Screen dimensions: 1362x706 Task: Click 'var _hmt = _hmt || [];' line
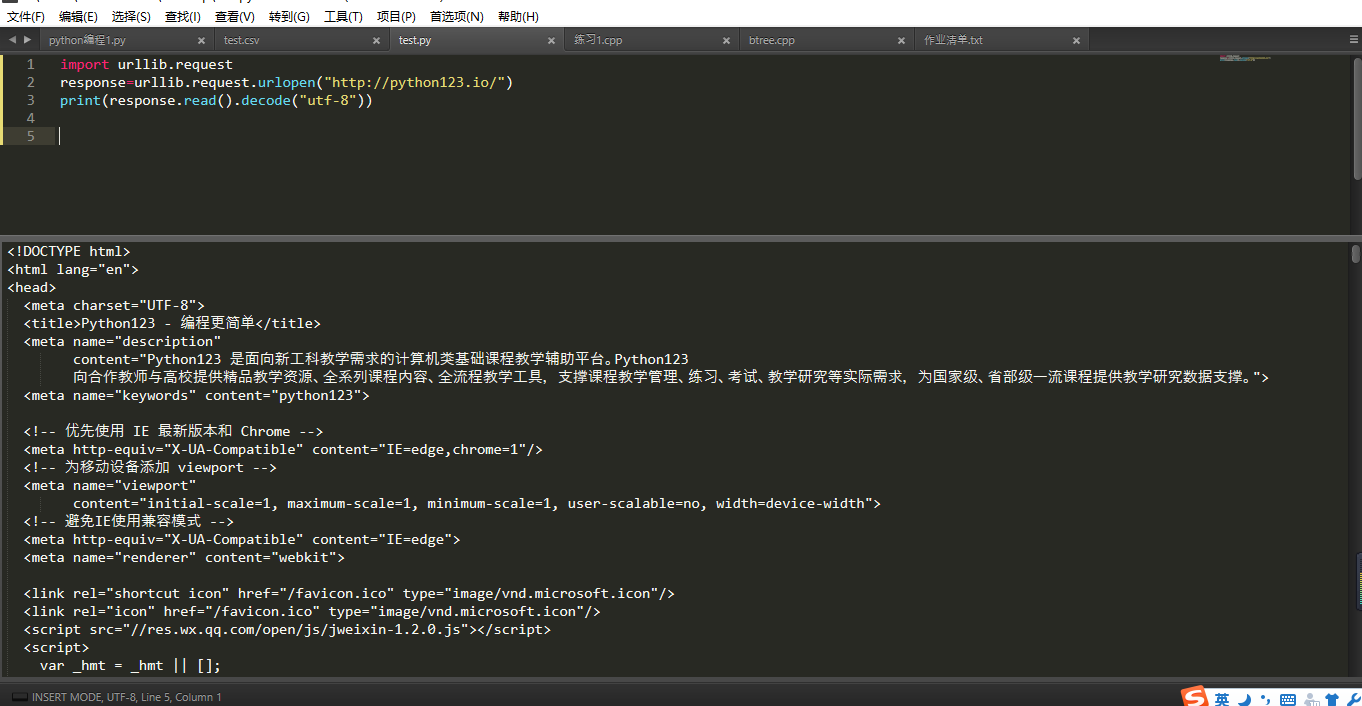(130, 665)
